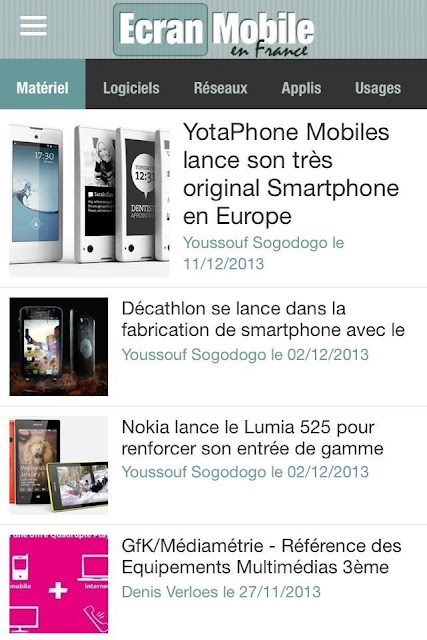This screenshot has height=640, width=427.
Task: Tap the white plus icon in pink image
Action: (58, 590)
